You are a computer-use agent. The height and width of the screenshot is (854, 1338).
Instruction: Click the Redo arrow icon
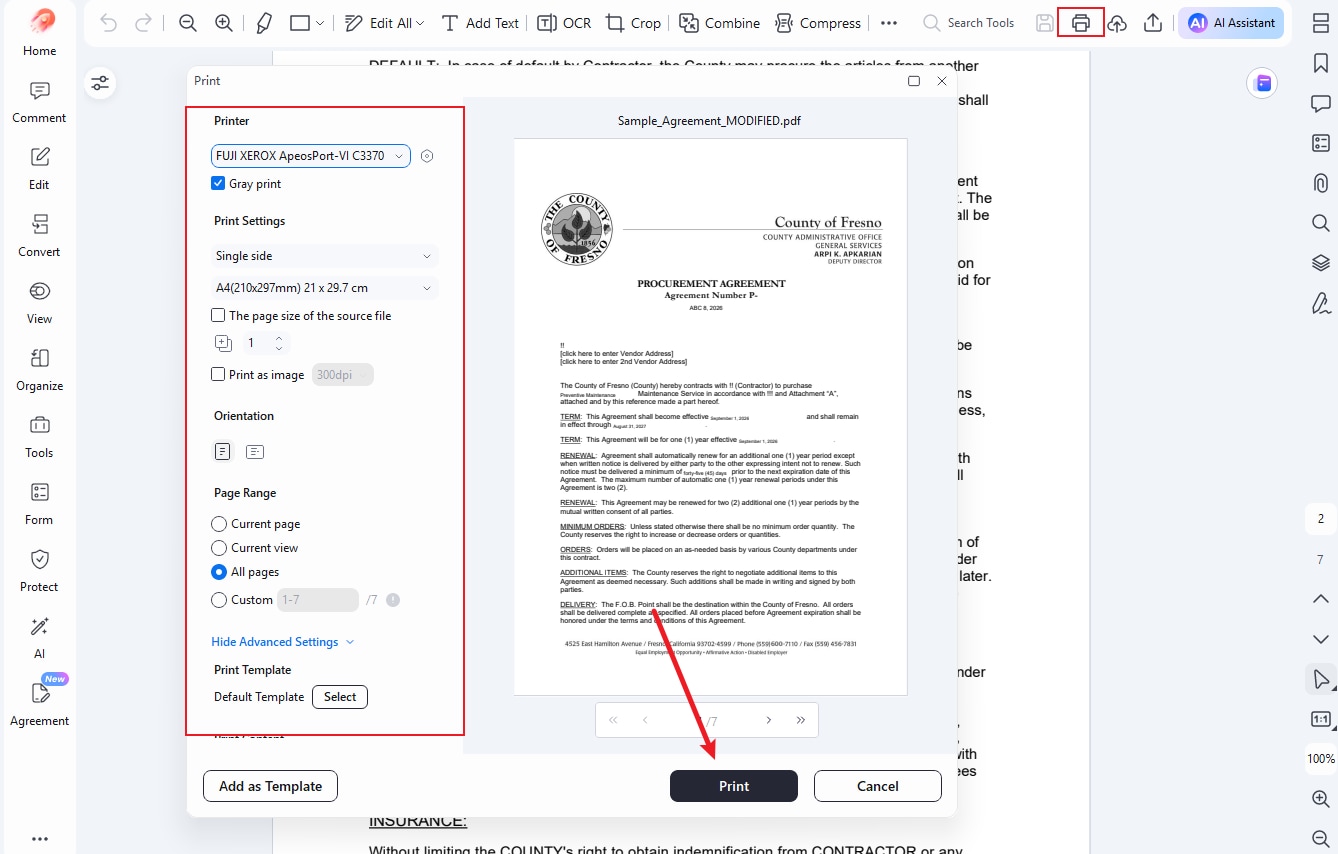(143, 23)
